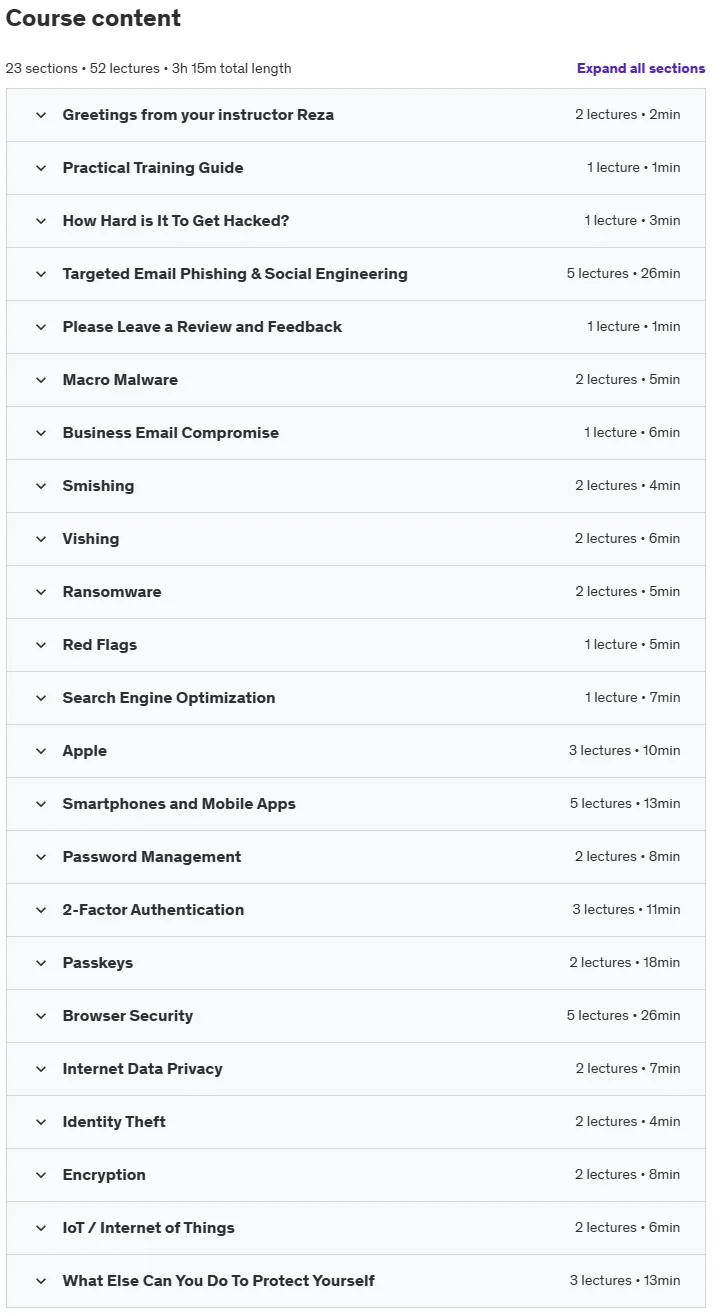713x1314 pixels.
Task: Open the Browser Security section
Action: pos(355,1016)
